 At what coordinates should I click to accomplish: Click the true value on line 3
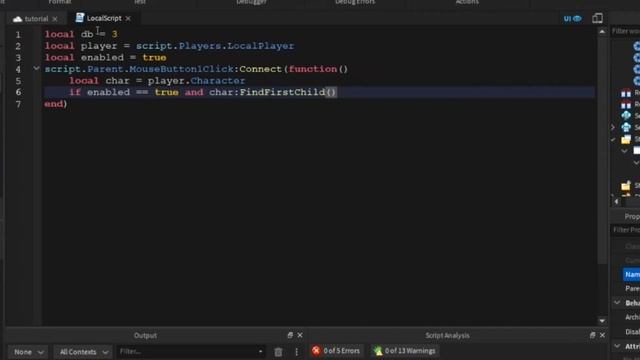[154, 58]
